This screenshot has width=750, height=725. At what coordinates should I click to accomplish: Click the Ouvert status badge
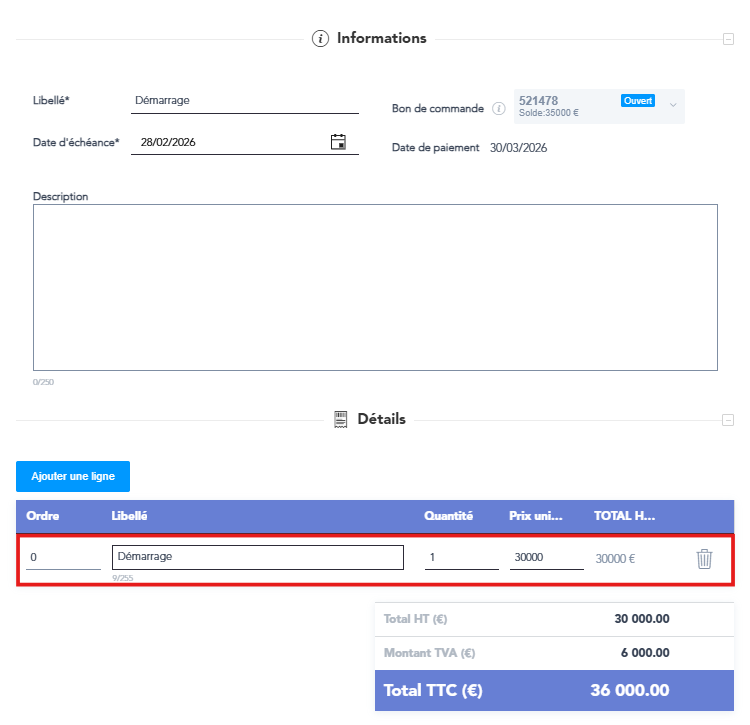coord(637,101)
